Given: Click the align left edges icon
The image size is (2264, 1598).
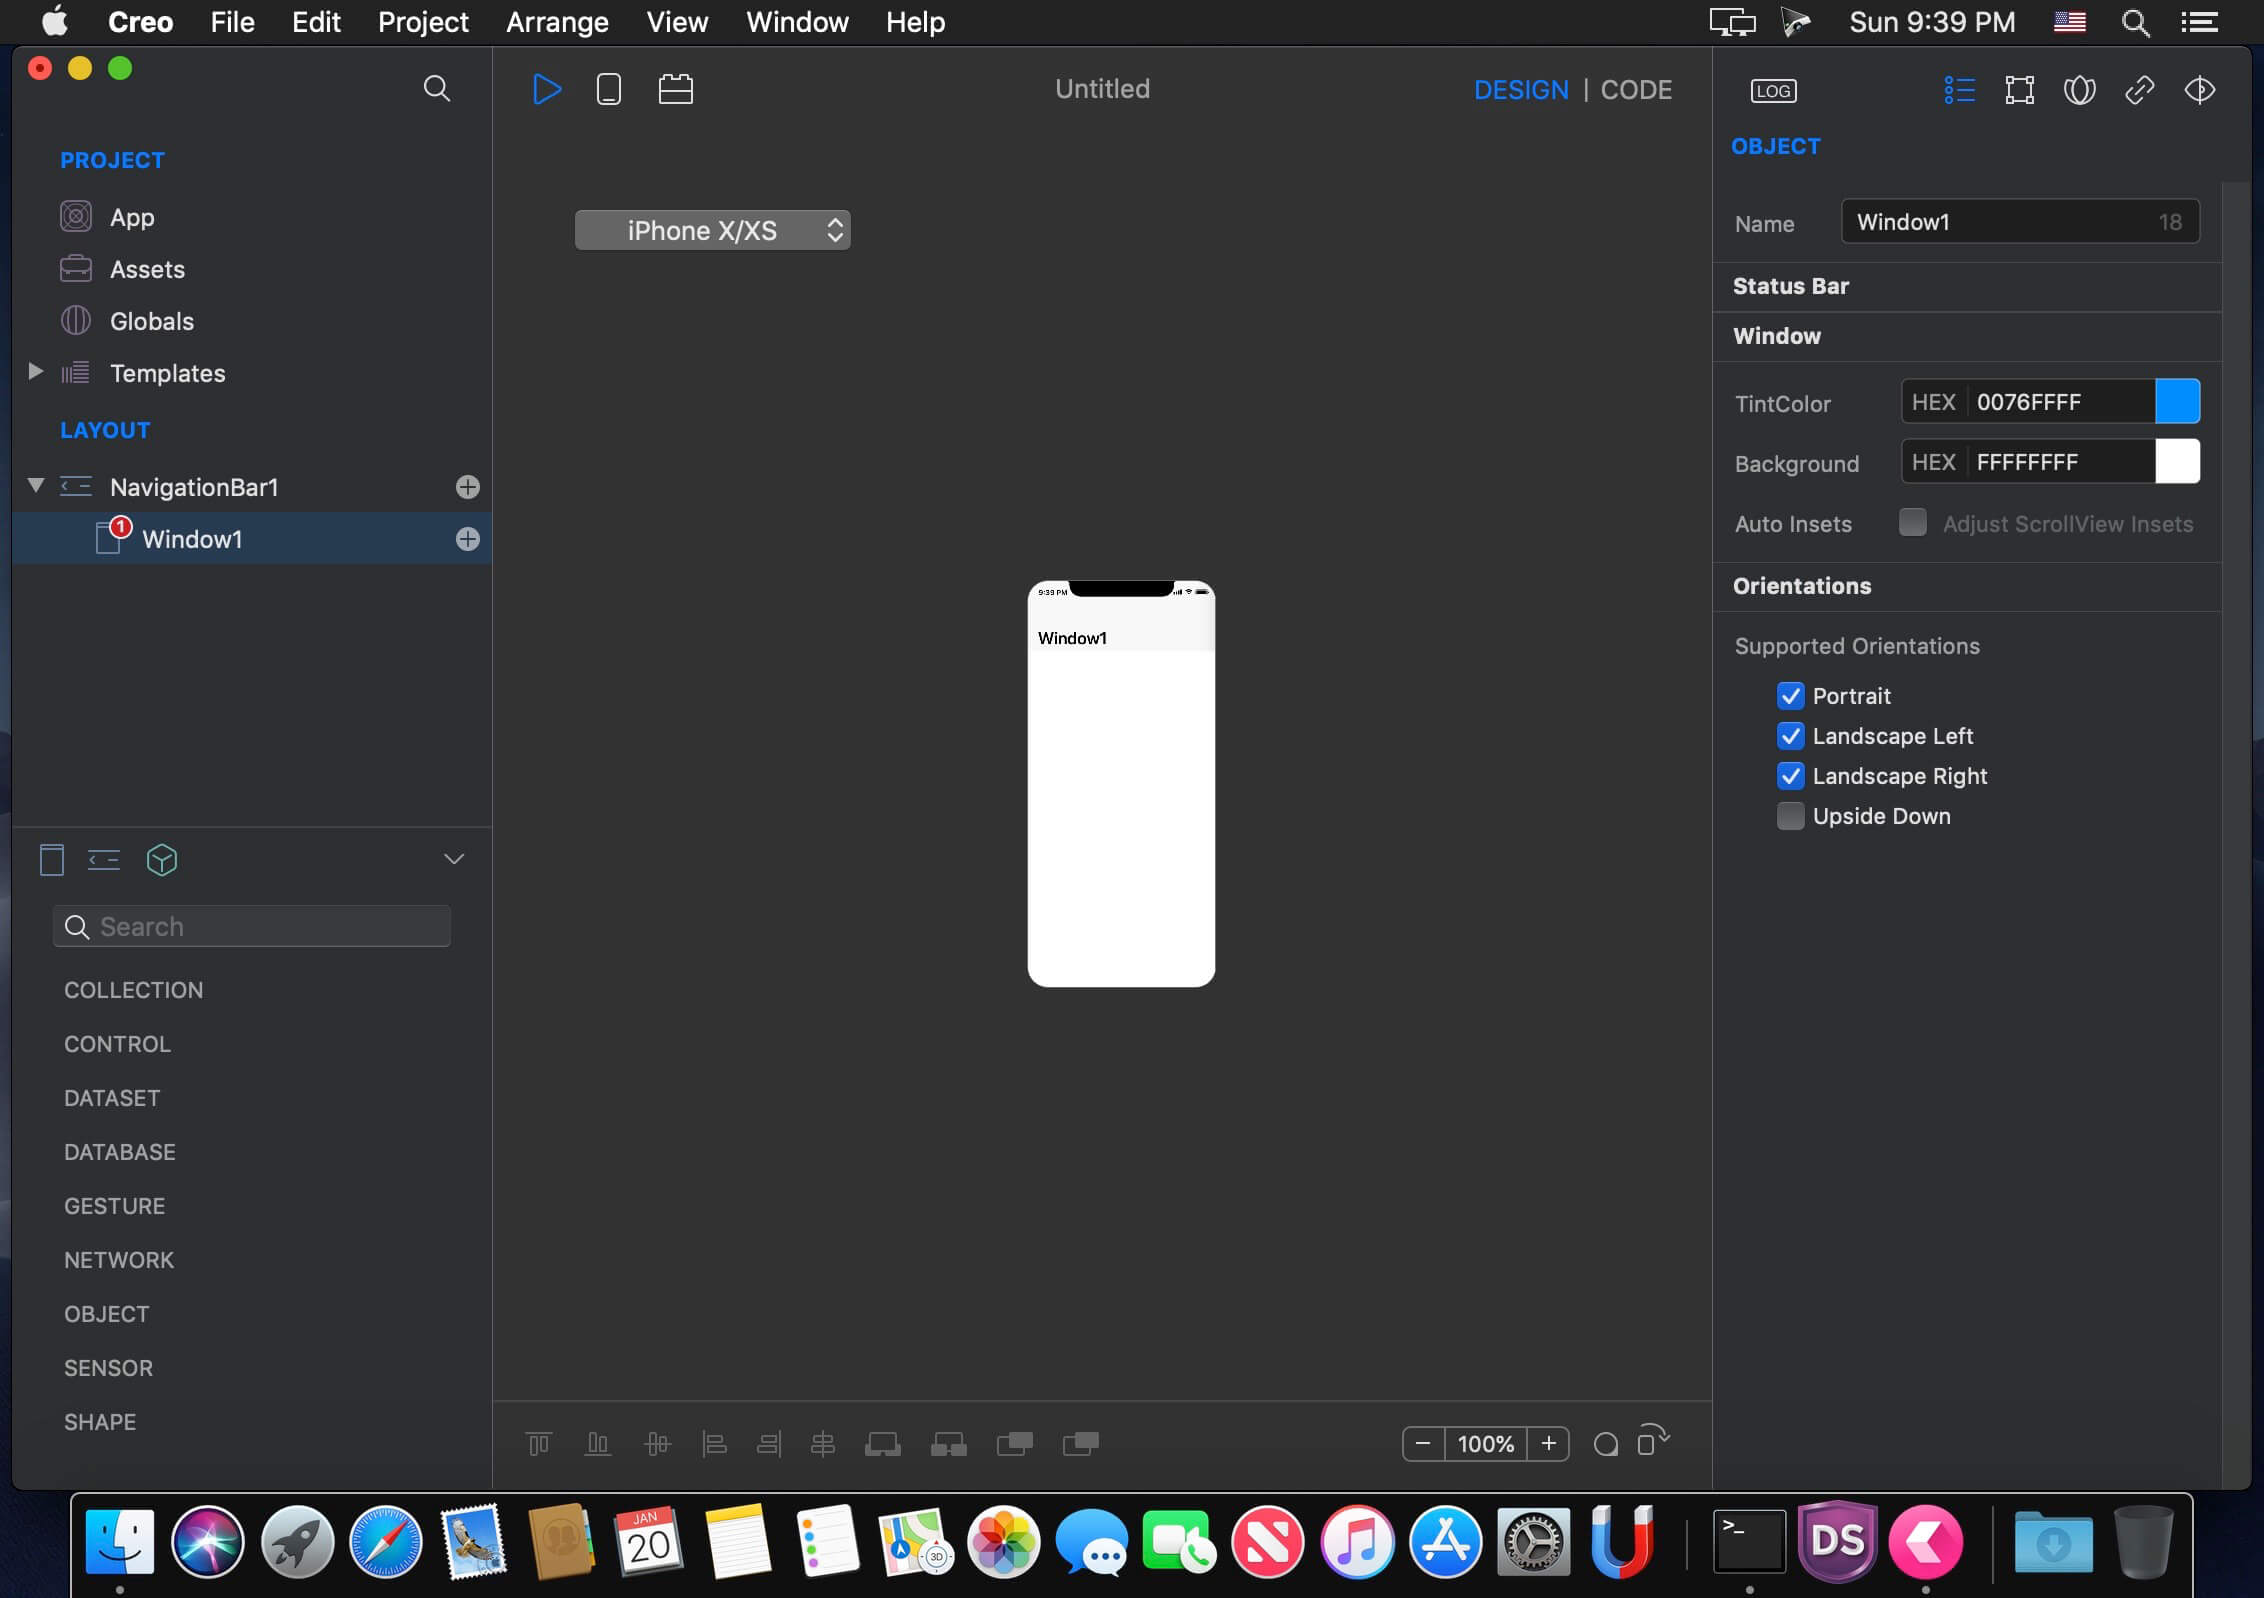Looking at the screenshot, I should [x=714, y=1444].
